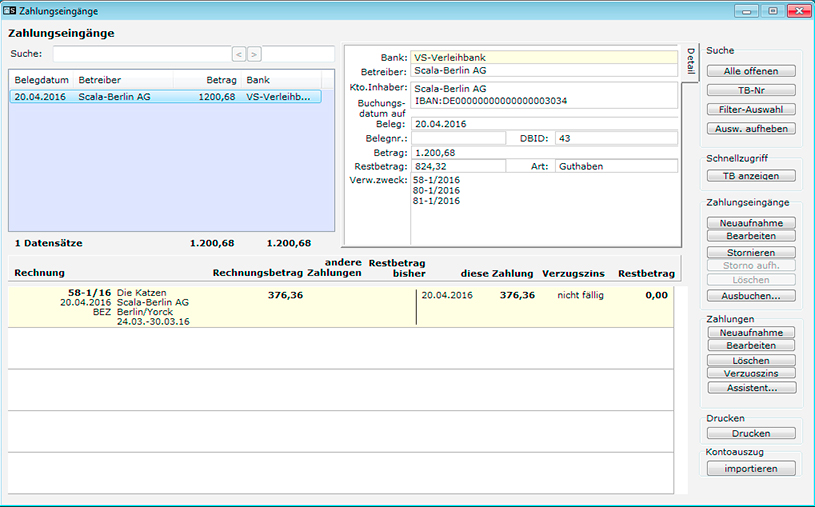Clear selection with Ausw. aufheben
Viewport: 815px width, 507px height.
750,129
